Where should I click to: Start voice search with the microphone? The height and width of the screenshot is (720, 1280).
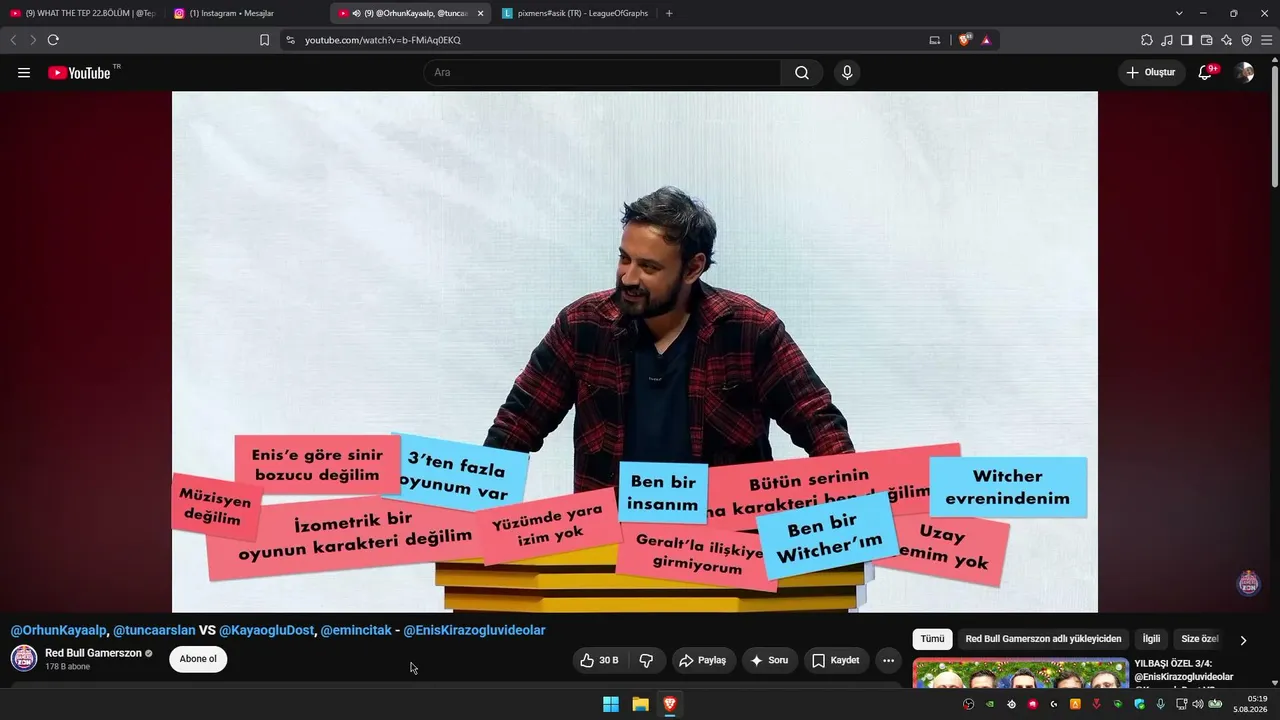point(847,72)
